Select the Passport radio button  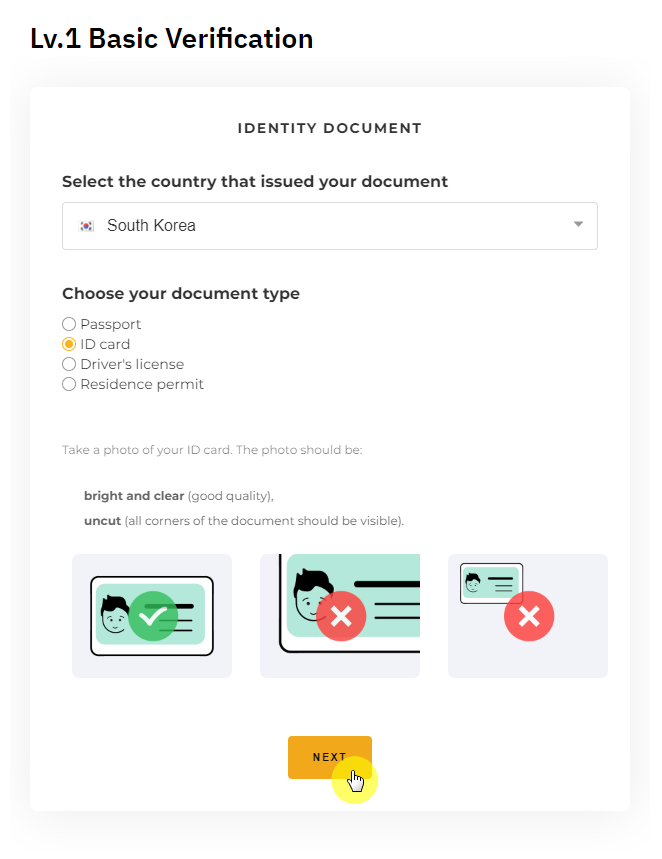point(69,324)
